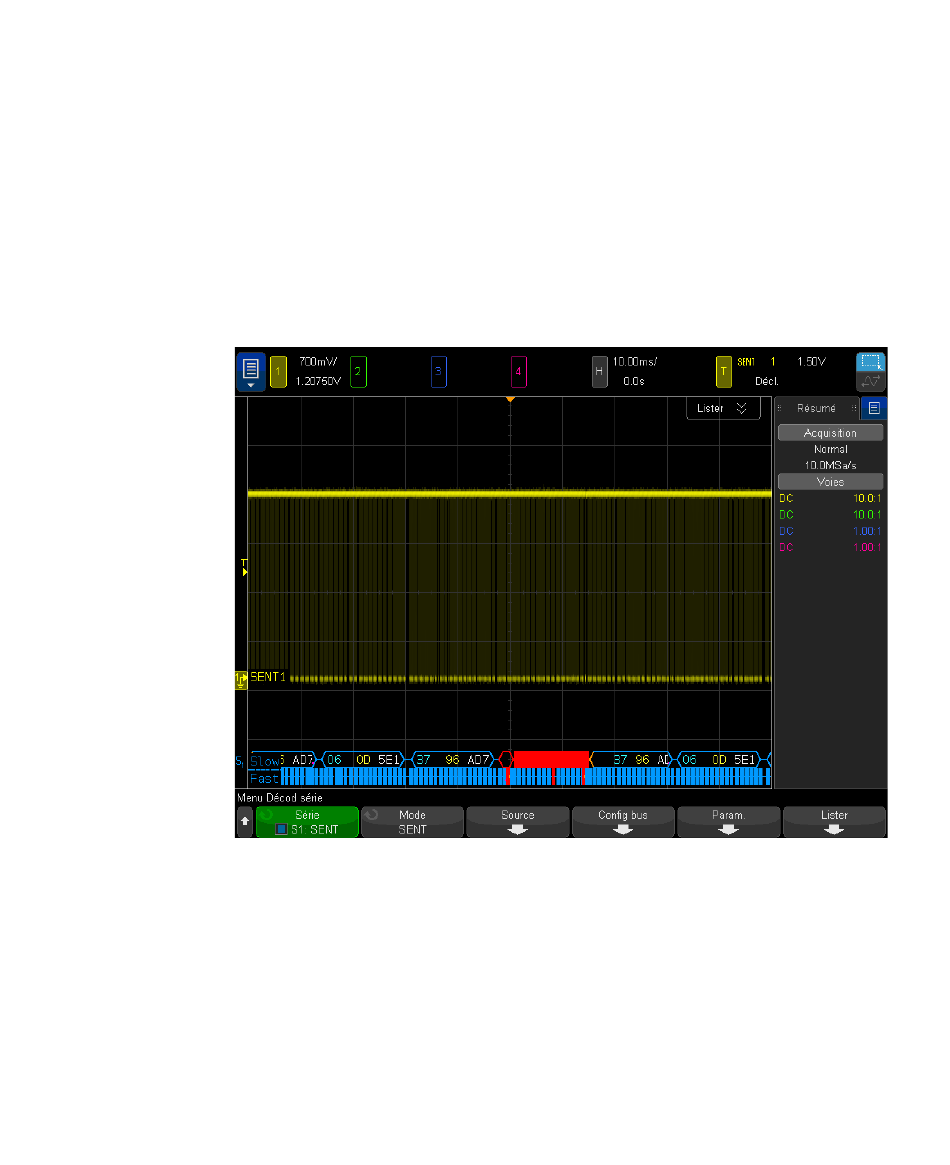The image size is (950, 1165).
Task: Click the Résumé sidebar tab
Action: (x=816, y=408)
